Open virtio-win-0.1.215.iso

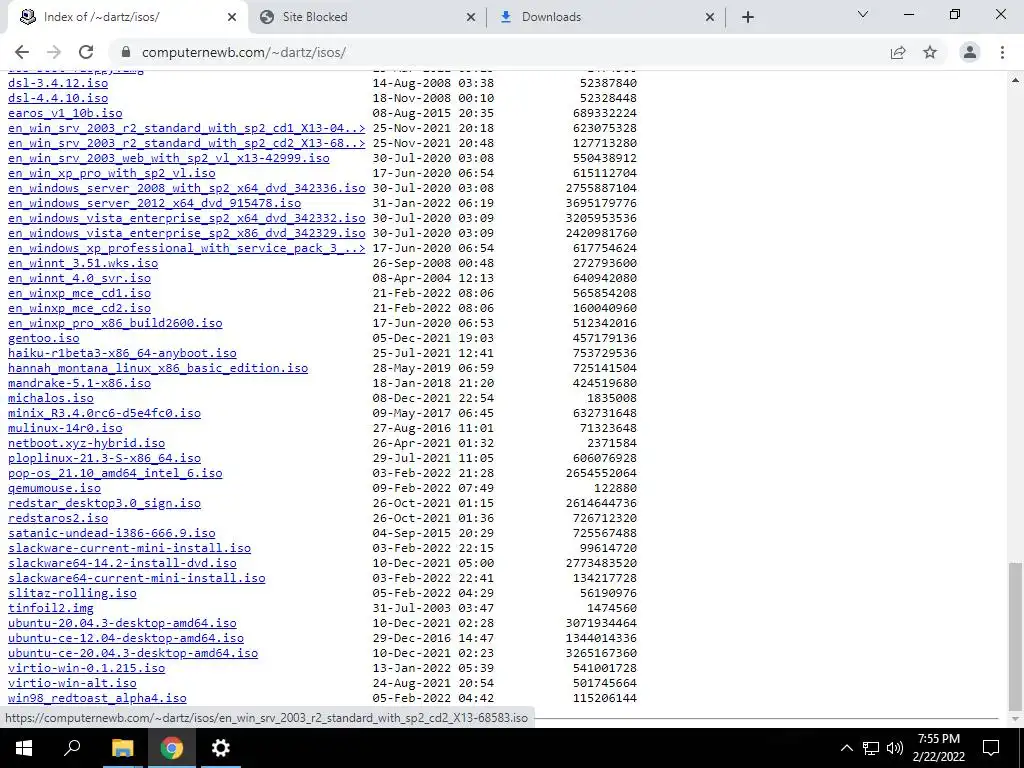click(x=86, y=669)
